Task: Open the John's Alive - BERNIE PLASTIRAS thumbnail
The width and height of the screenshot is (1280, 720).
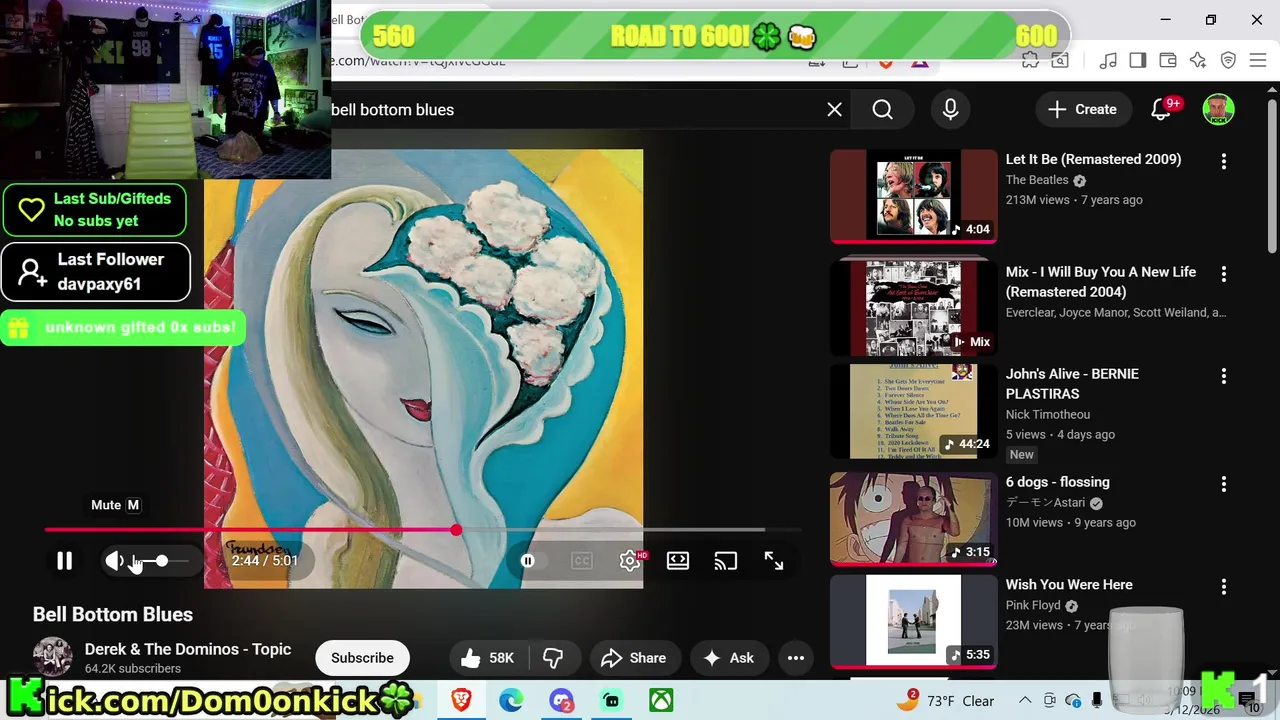Action: [x=913, y=411]
